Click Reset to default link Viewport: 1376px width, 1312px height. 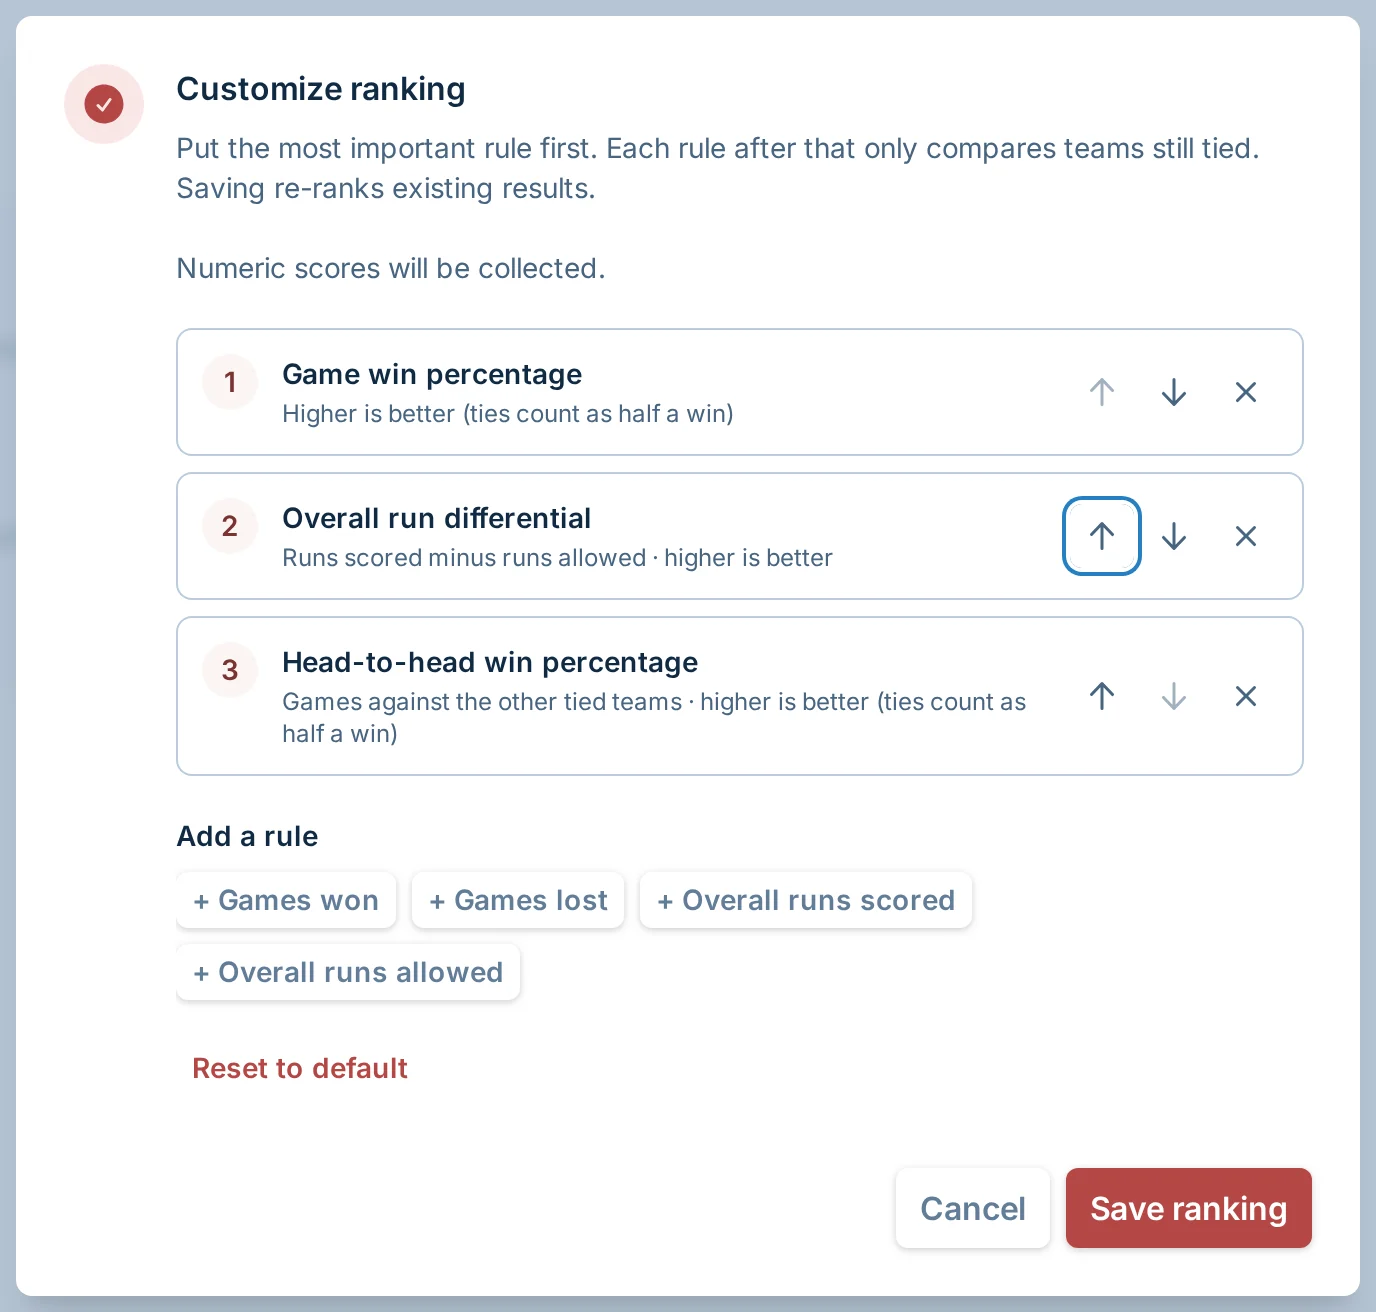click(x=300, y=1068)
